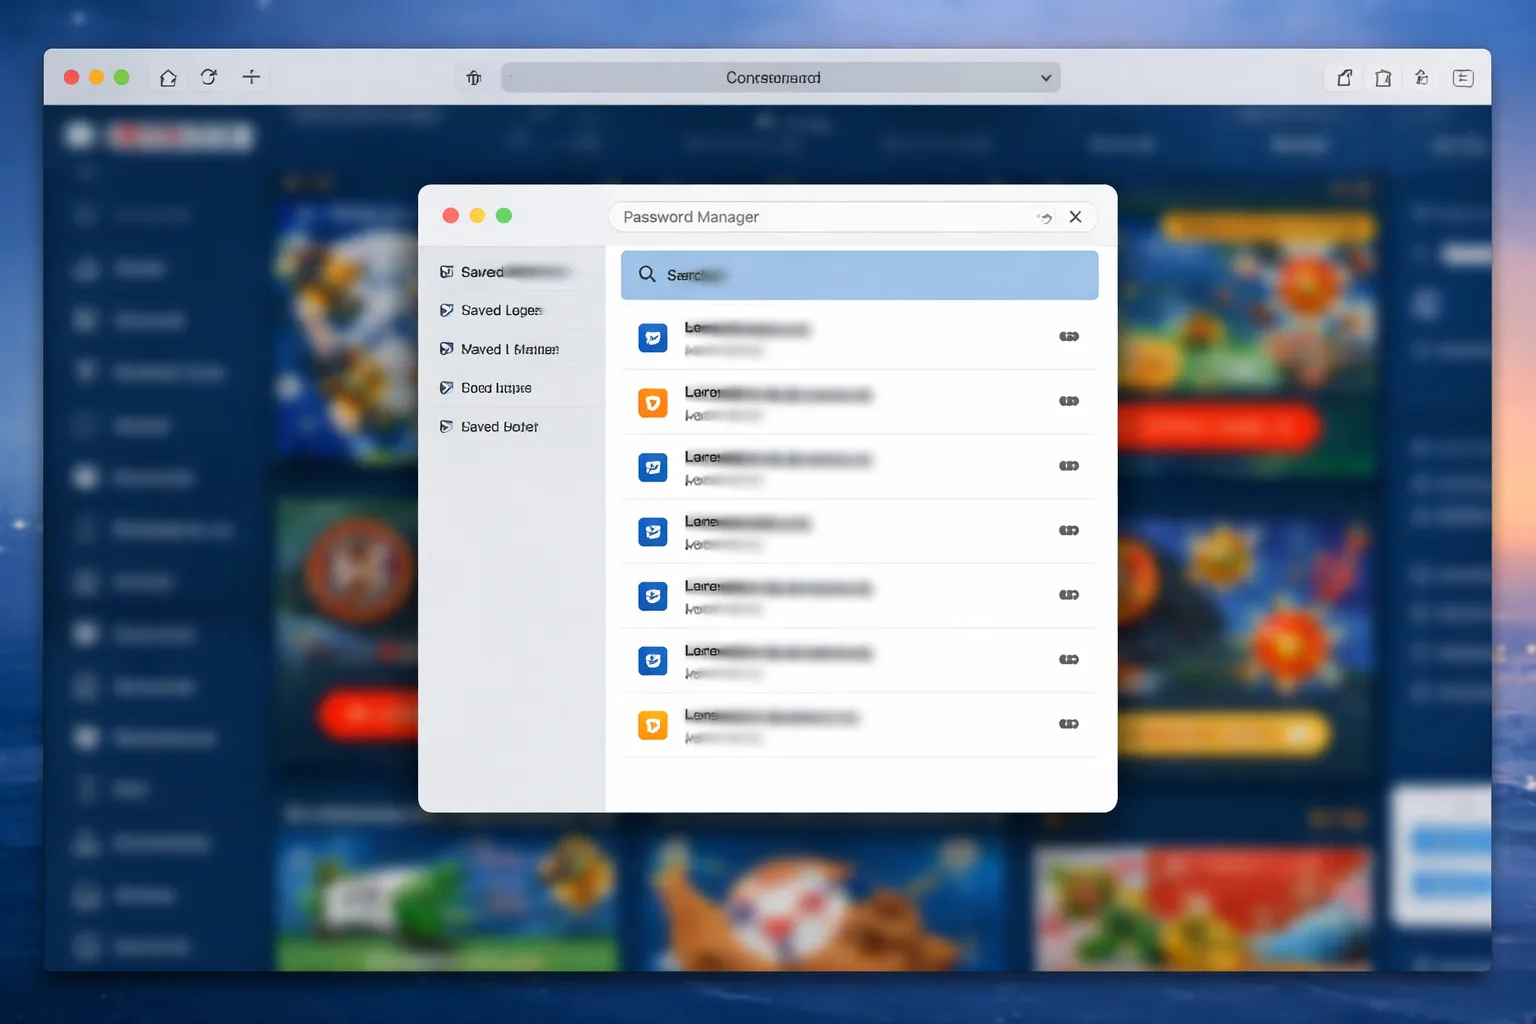The image size is (1536, 1024).
Task: Click the orange shield icon in the last password row
Action: 653,725
